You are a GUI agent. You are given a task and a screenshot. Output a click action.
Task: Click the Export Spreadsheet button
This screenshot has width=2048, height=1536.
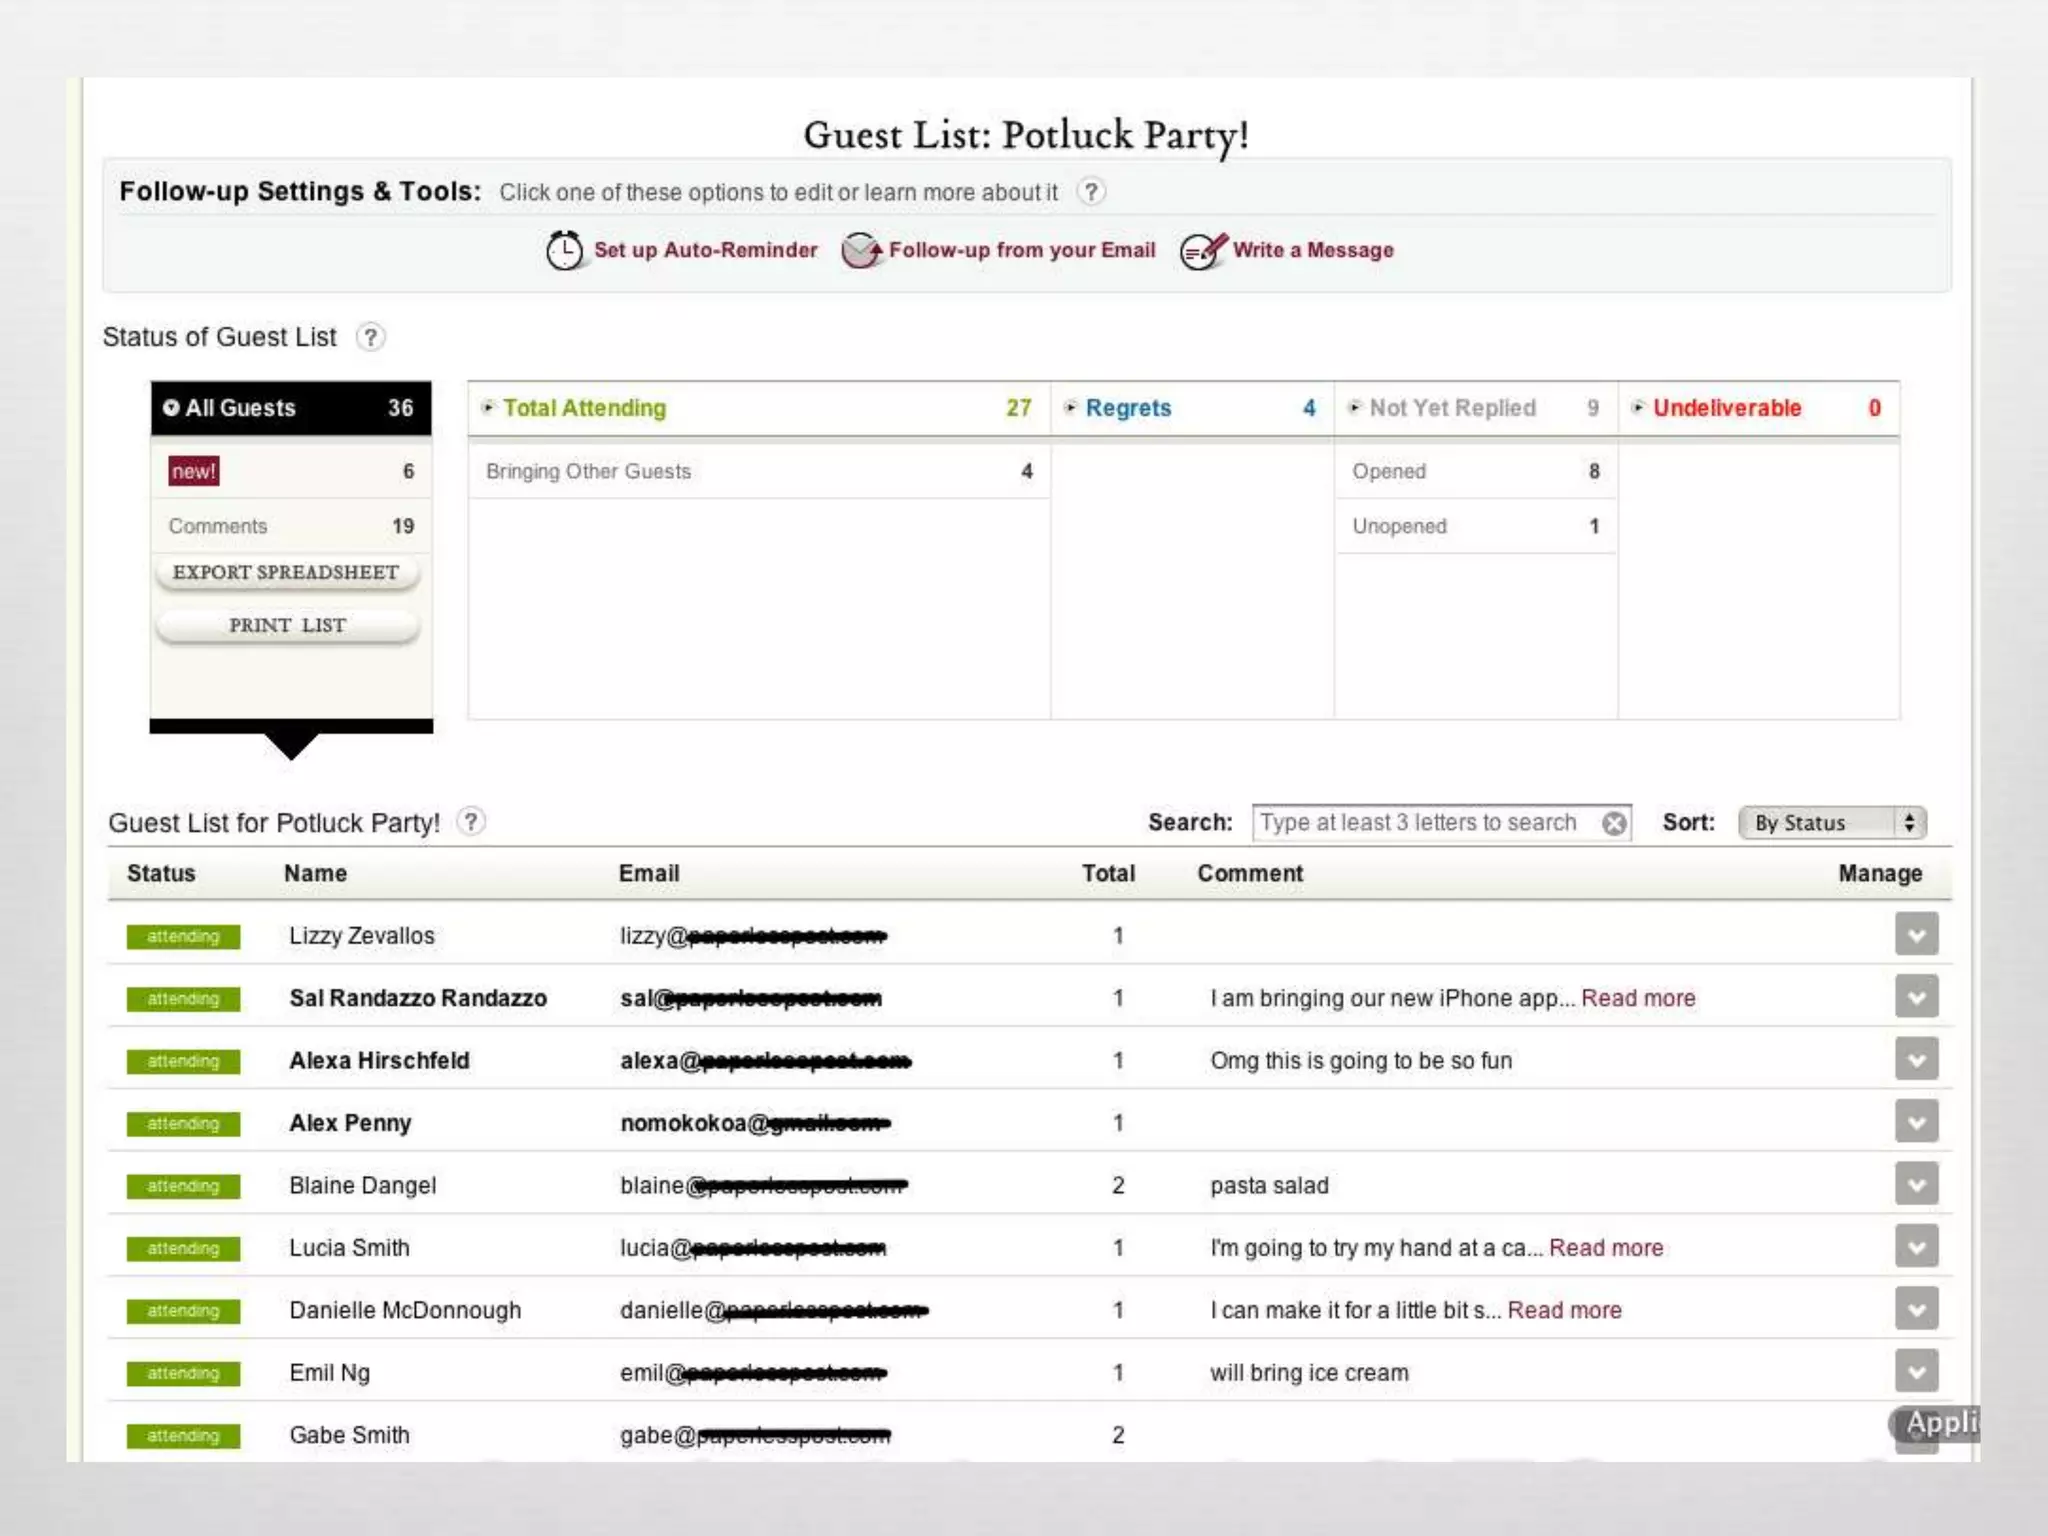tap(286, 572)
